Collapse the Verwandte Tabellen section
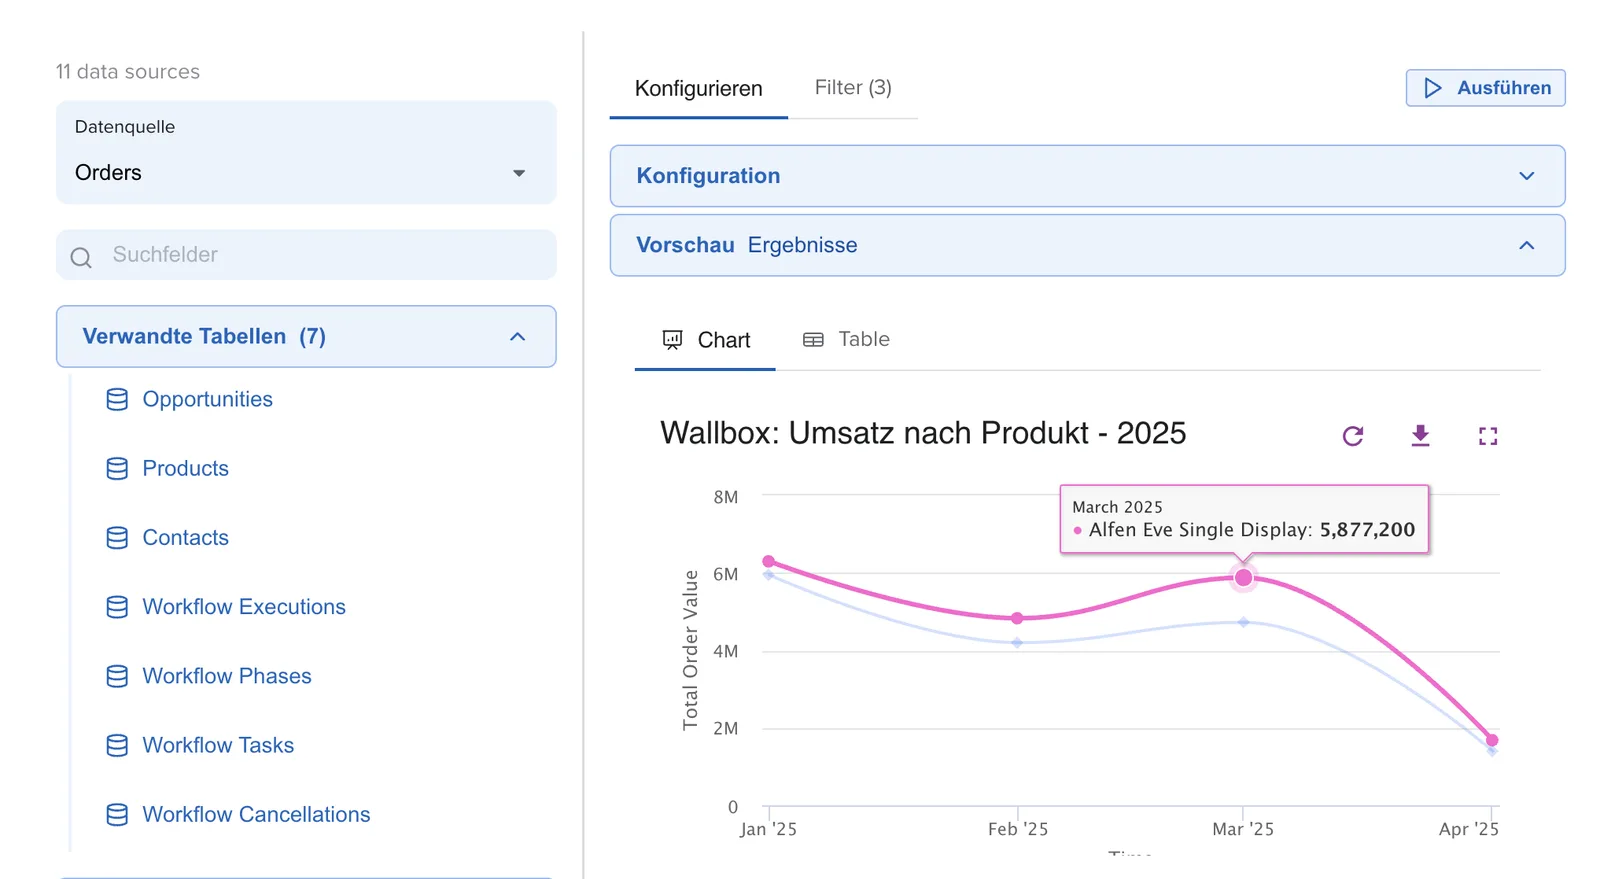 tap(306, 337)
